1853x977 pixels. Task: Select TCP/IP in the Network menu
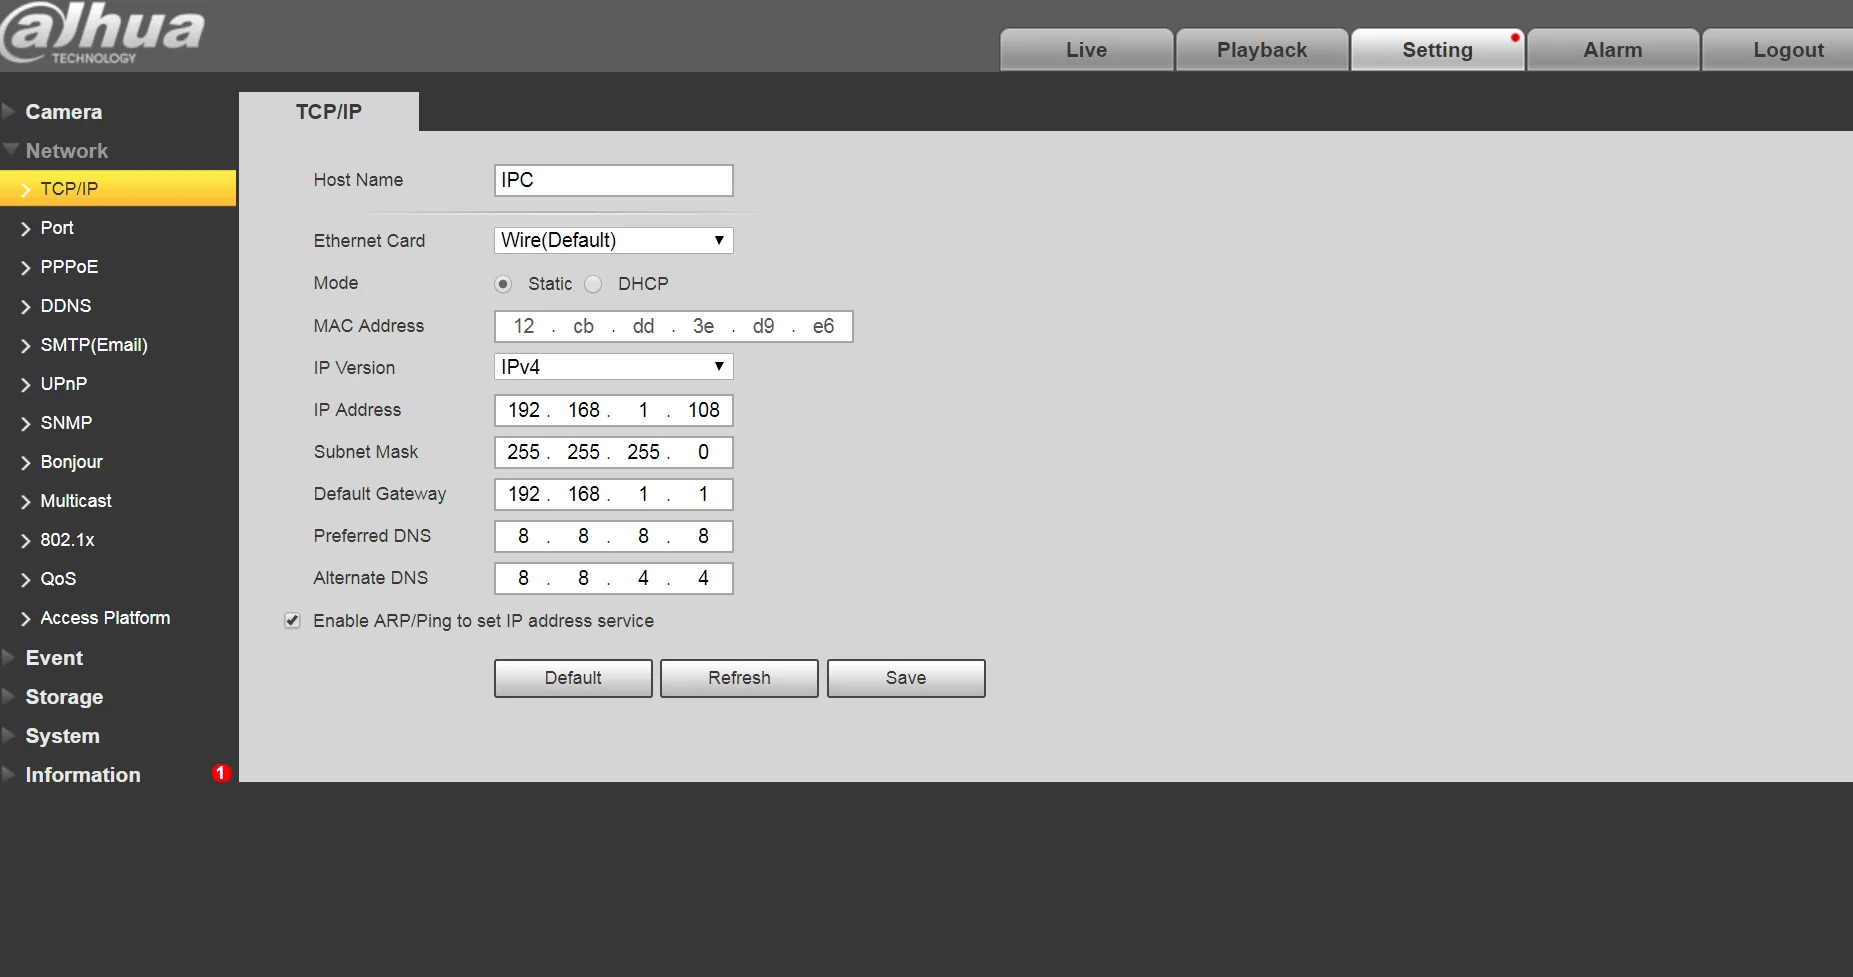coord(118,189)
